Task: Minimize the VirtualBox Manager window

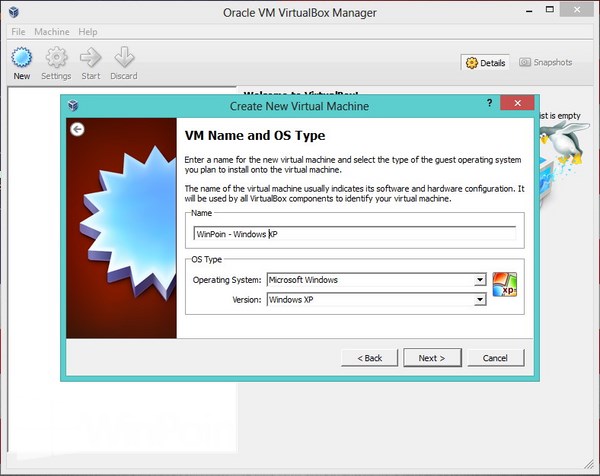Action: [x=529, y=11]
